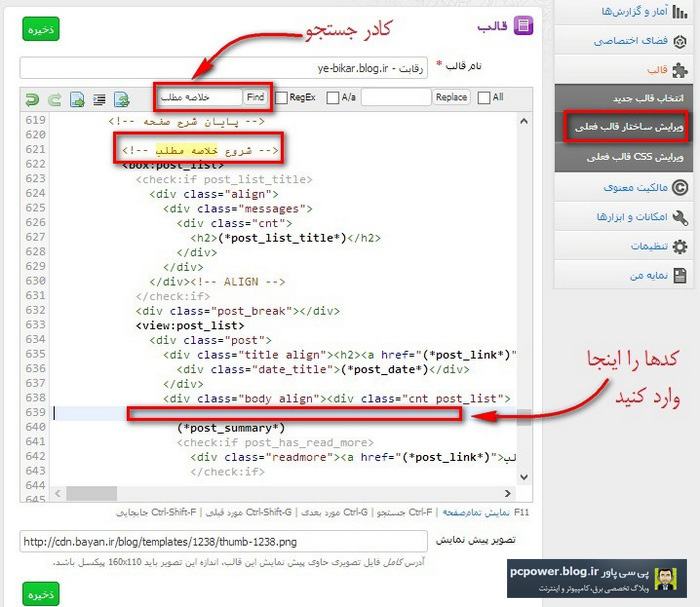Click the redo arrow icon in editor toolbar
Viewport: 700px width, 607px height.
pyautogui.click(x=52, y=98)
